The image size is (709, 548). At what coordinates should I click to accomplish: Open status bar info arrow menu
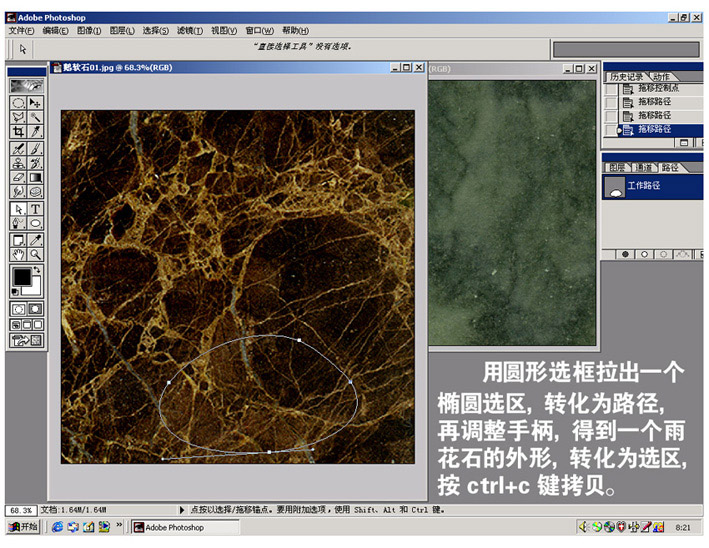pyautogui.click(x=182, y=510)
